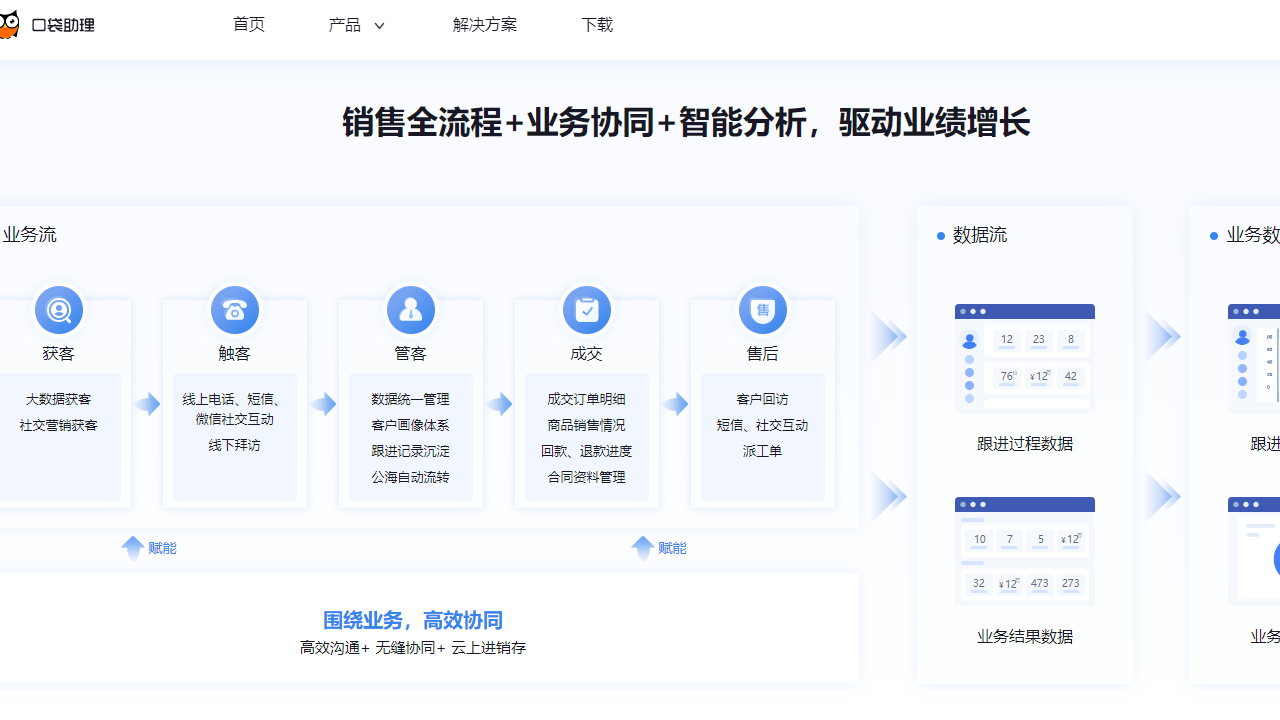
Task: Click the 下载 navigation link
Action: 597,25
